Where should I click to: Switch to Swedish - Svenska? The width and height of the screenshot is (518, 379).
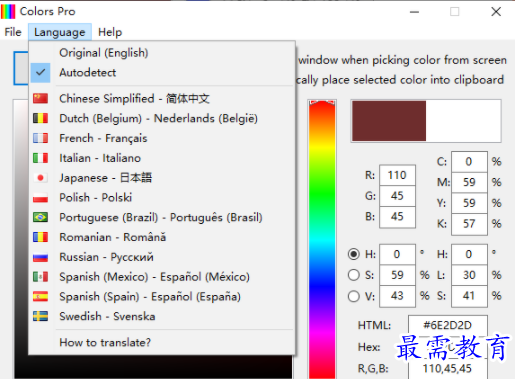coord(162,316)
